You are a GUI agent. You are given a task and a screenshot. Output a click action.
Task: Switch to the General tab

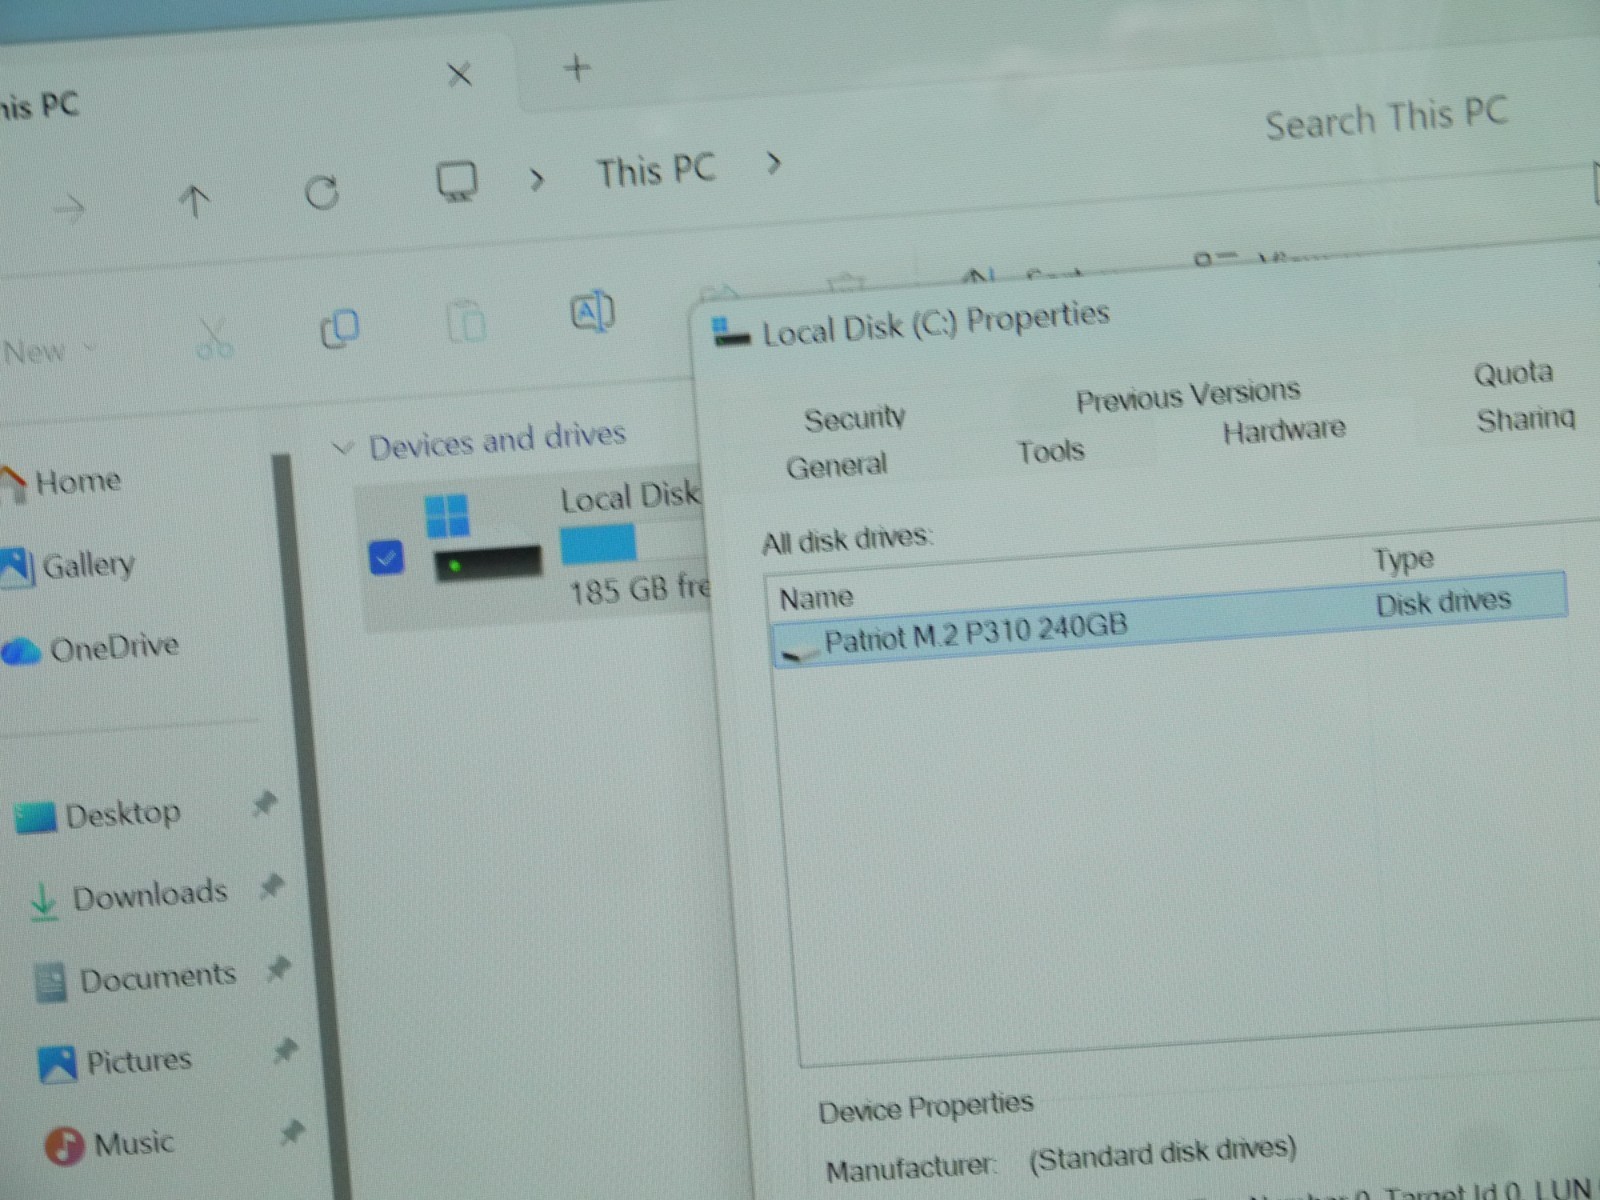click(x=837, y=466)
